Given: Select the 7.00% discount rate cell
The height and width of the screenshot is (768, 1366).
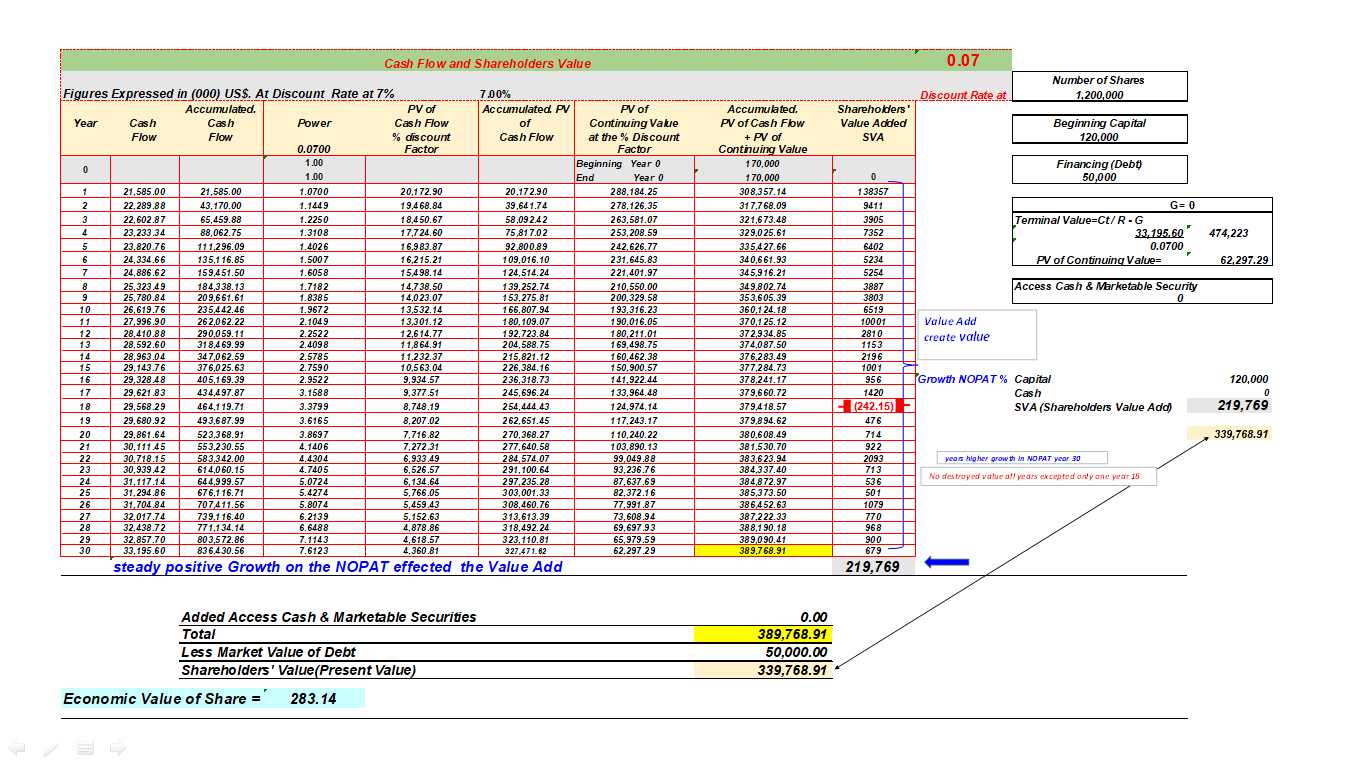Looking at the screenshot, I should click(x=497, y=94).
